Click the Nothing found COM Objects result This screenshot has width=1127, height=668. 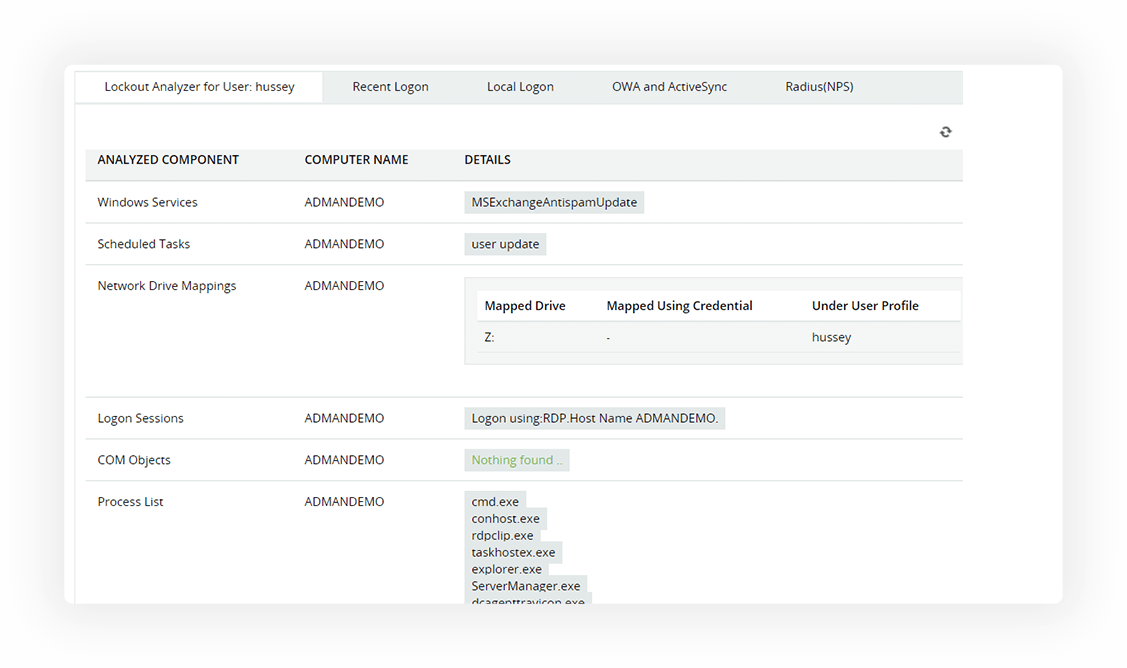tap(516, 460)
